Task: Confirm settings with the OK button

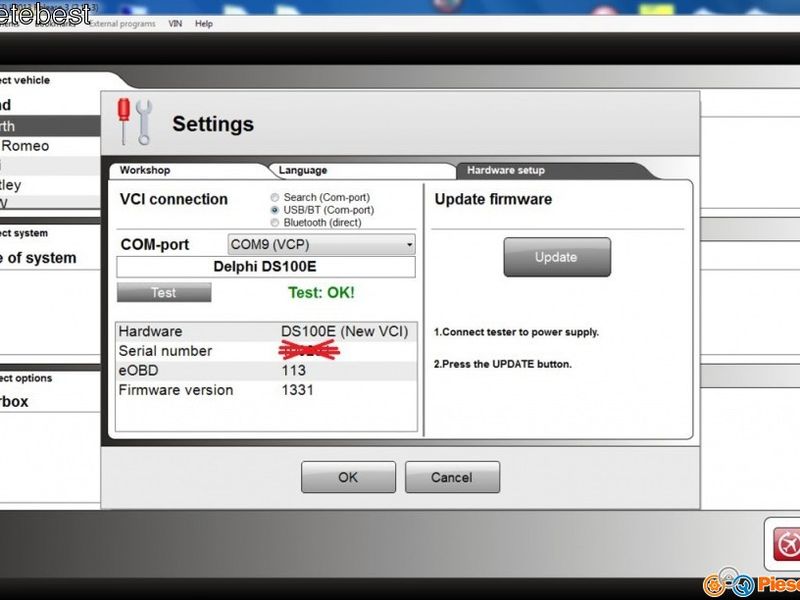Action: click(x=348, y=477)
